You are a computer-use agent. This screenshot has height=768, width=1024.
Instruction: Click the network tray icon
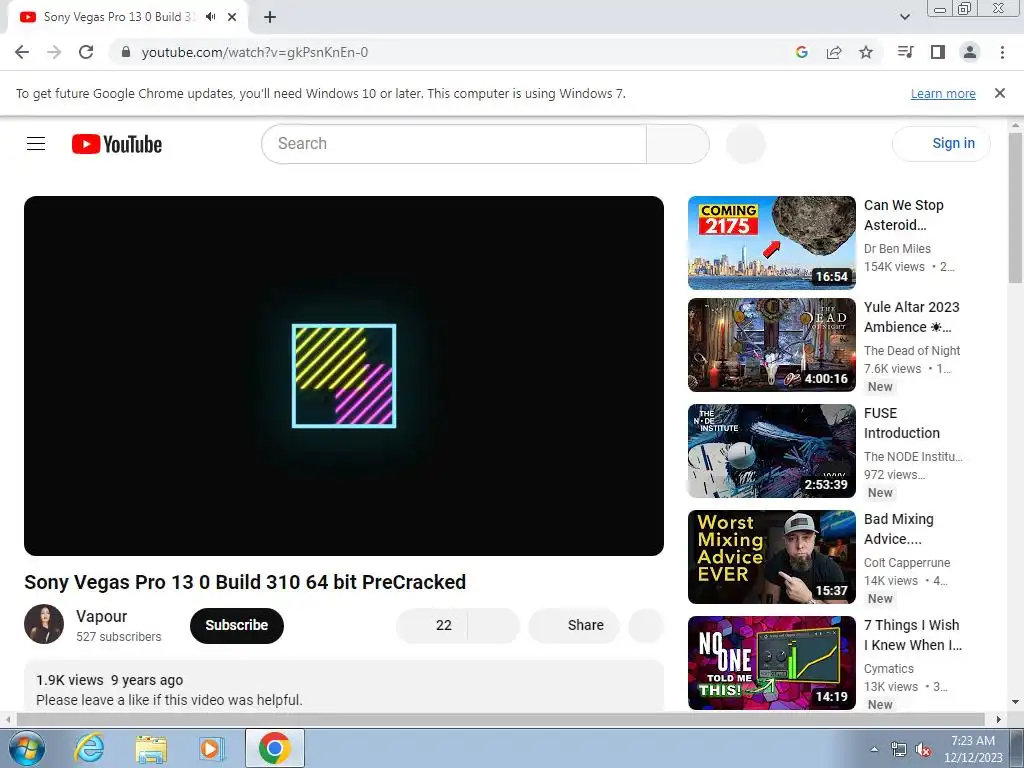tap(899, 749)
